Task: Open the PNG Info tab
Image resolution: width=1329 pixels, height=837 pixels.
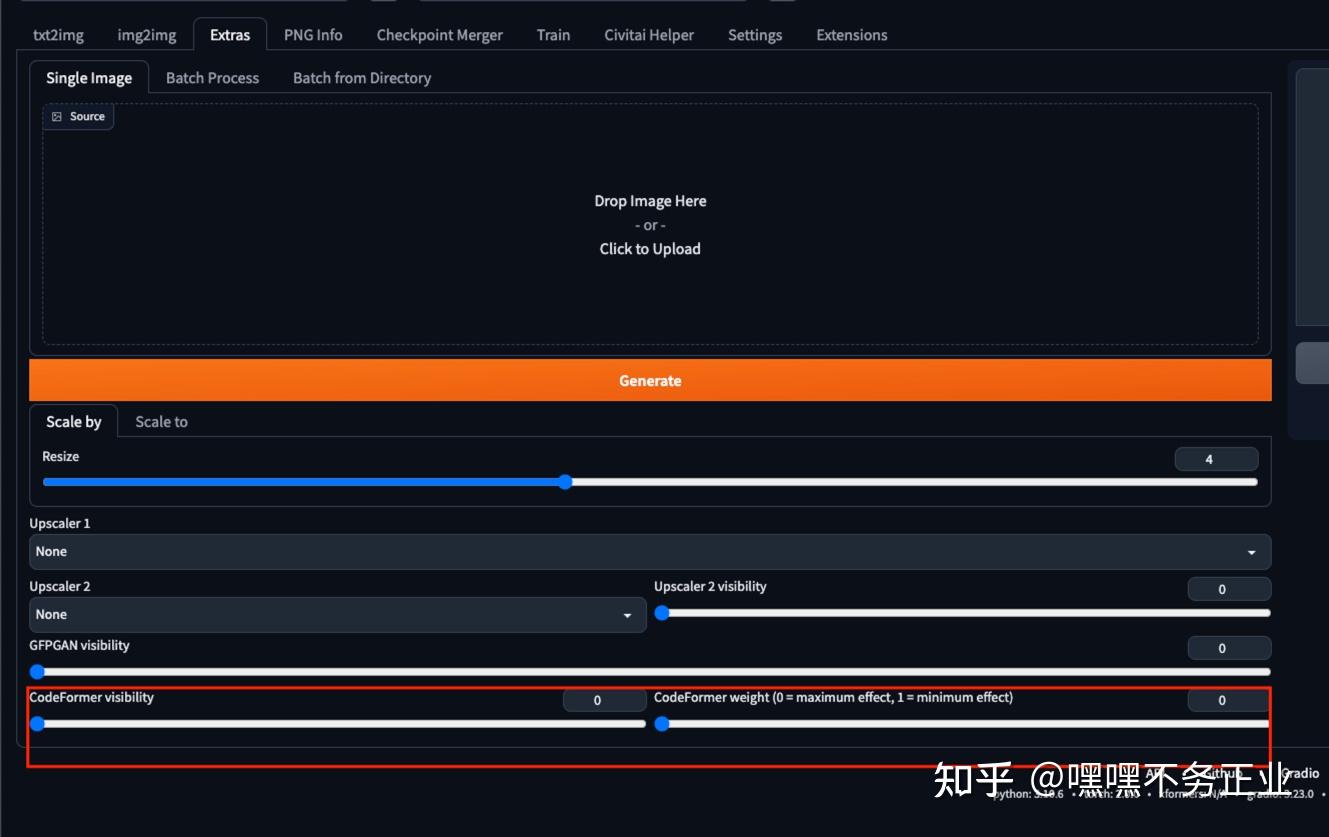Action: 313,34
